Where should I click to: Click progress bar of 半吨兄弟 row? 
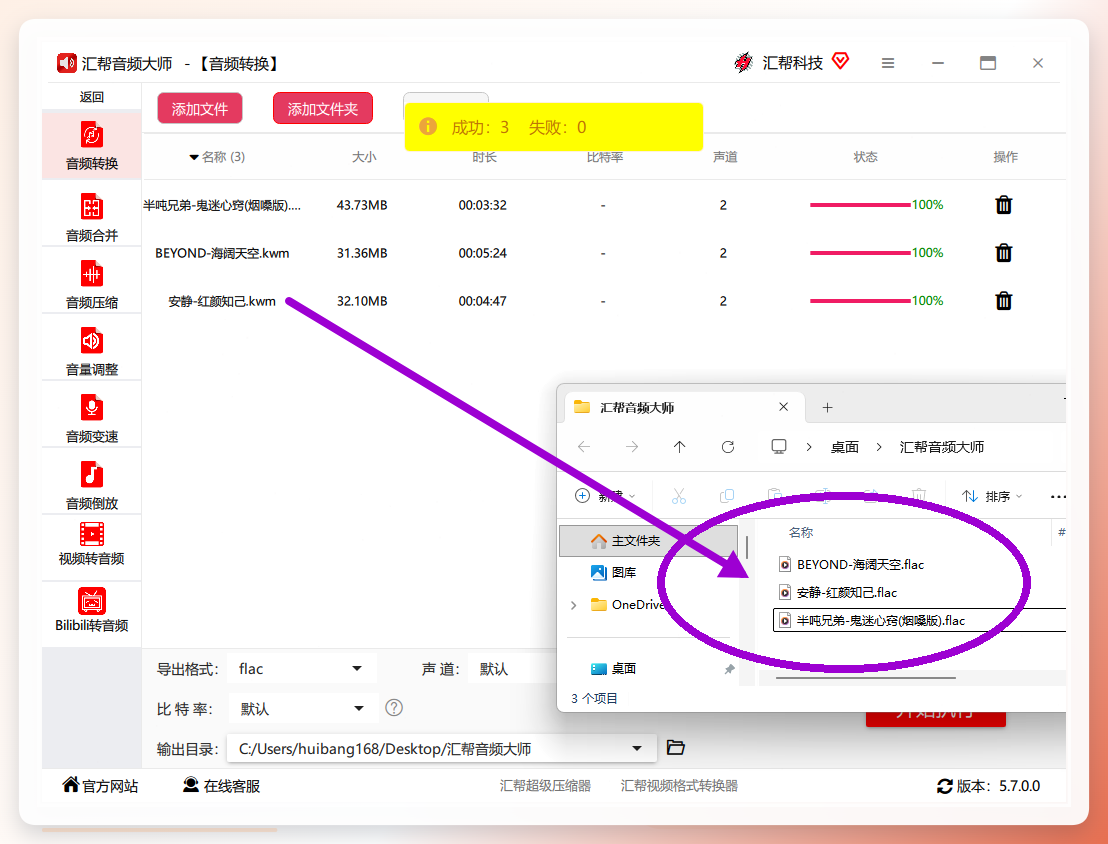pos(860,205)
